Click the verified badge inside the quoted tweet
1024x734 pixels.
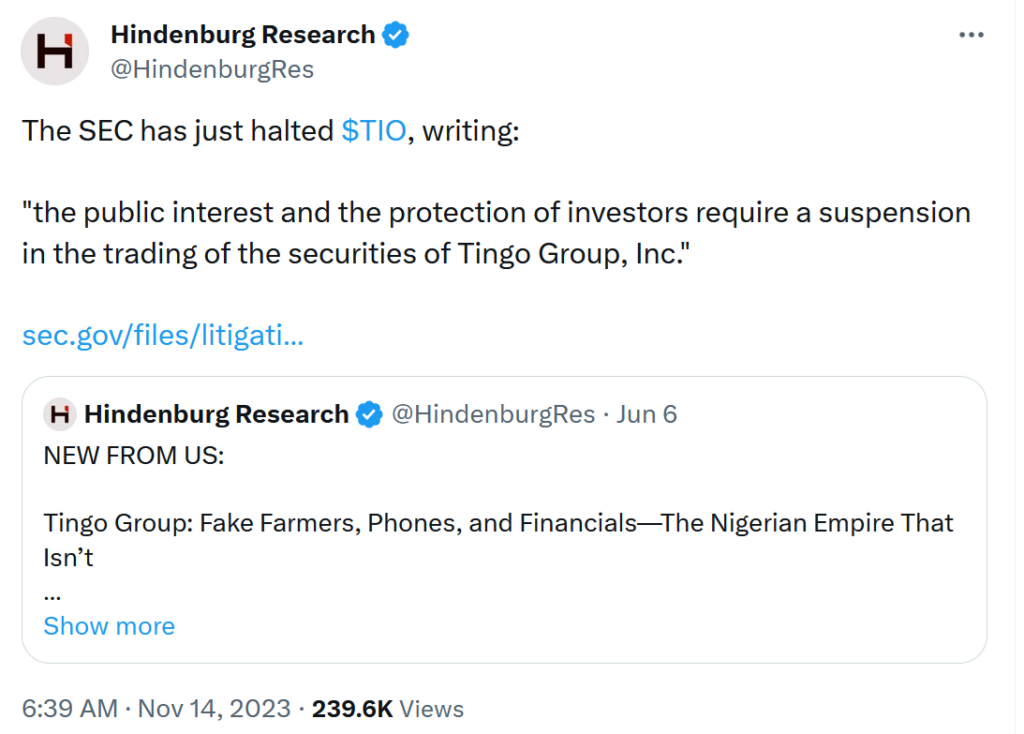[x=369, y=414]
